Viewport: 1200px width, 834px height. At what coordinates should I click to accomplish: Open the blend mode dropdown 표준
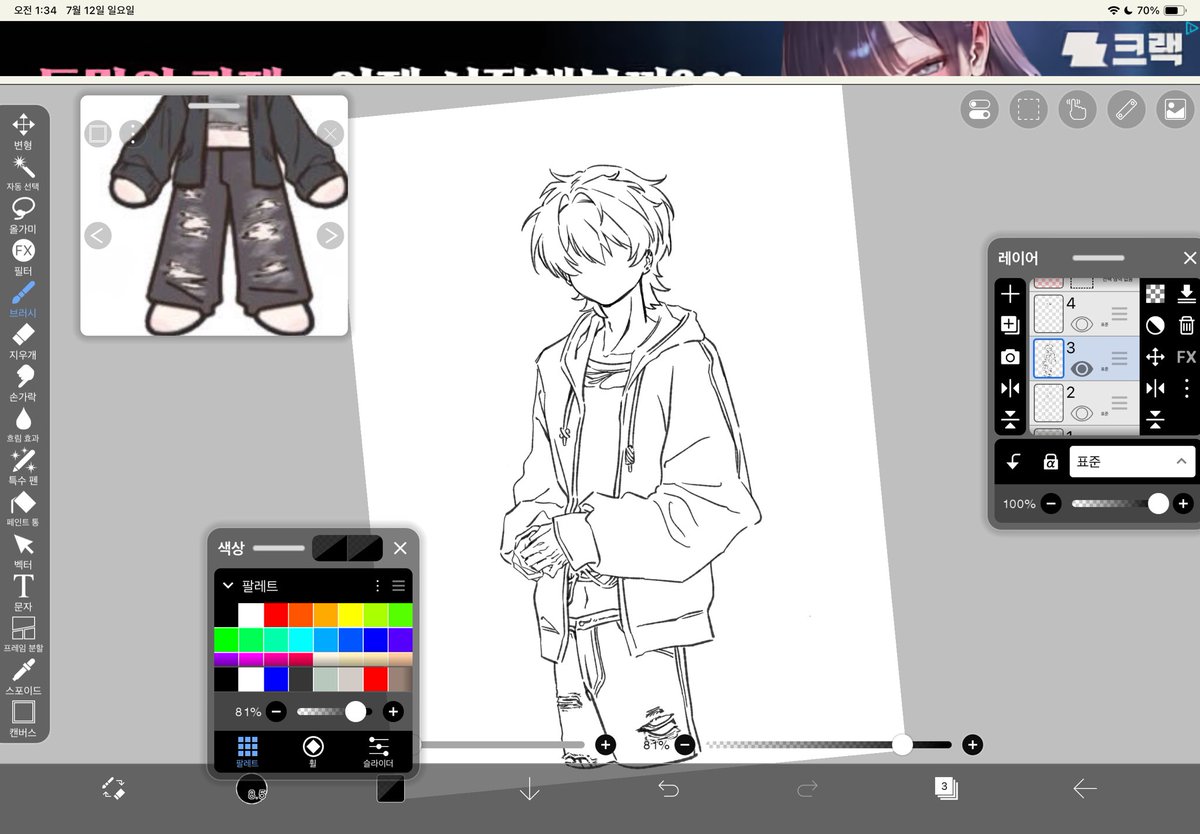point(1132,461)
